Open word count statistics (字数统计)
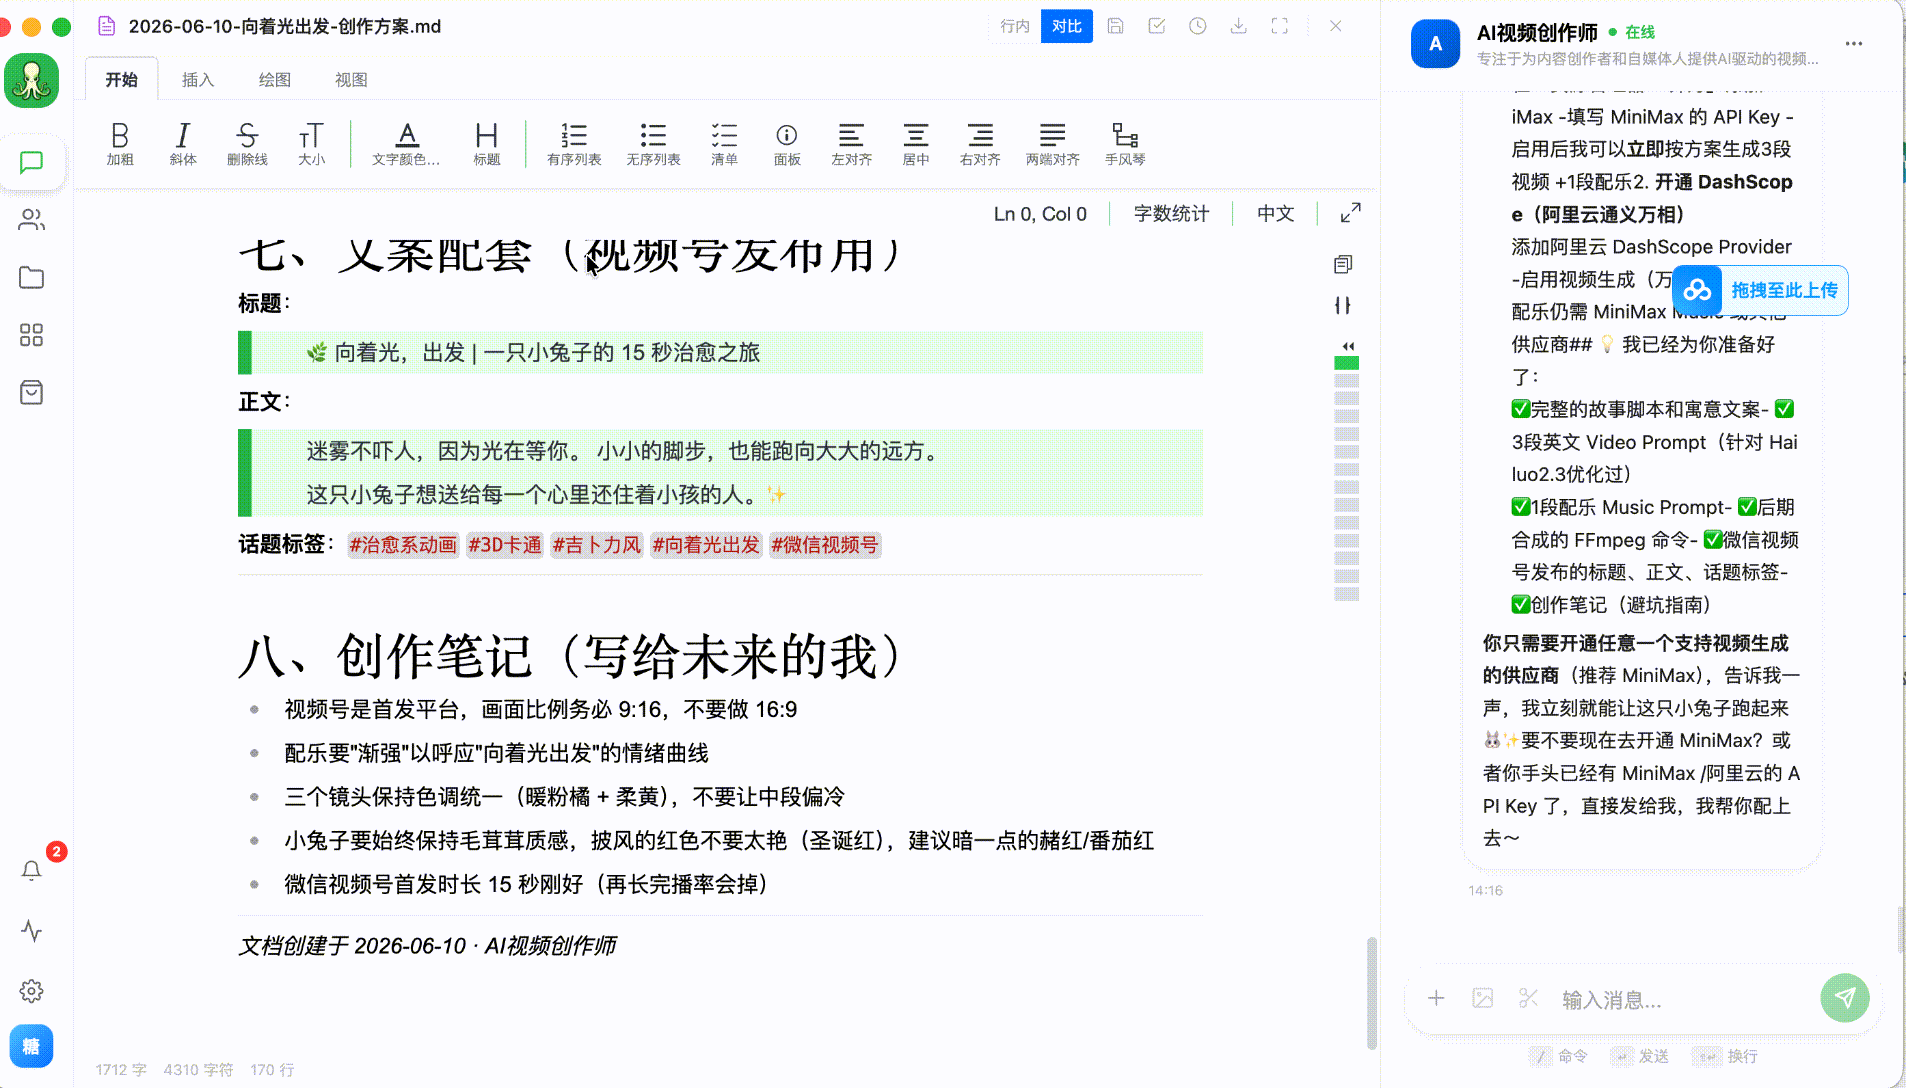The height and width of the screenshot is (1088, 1906). 1171,214
